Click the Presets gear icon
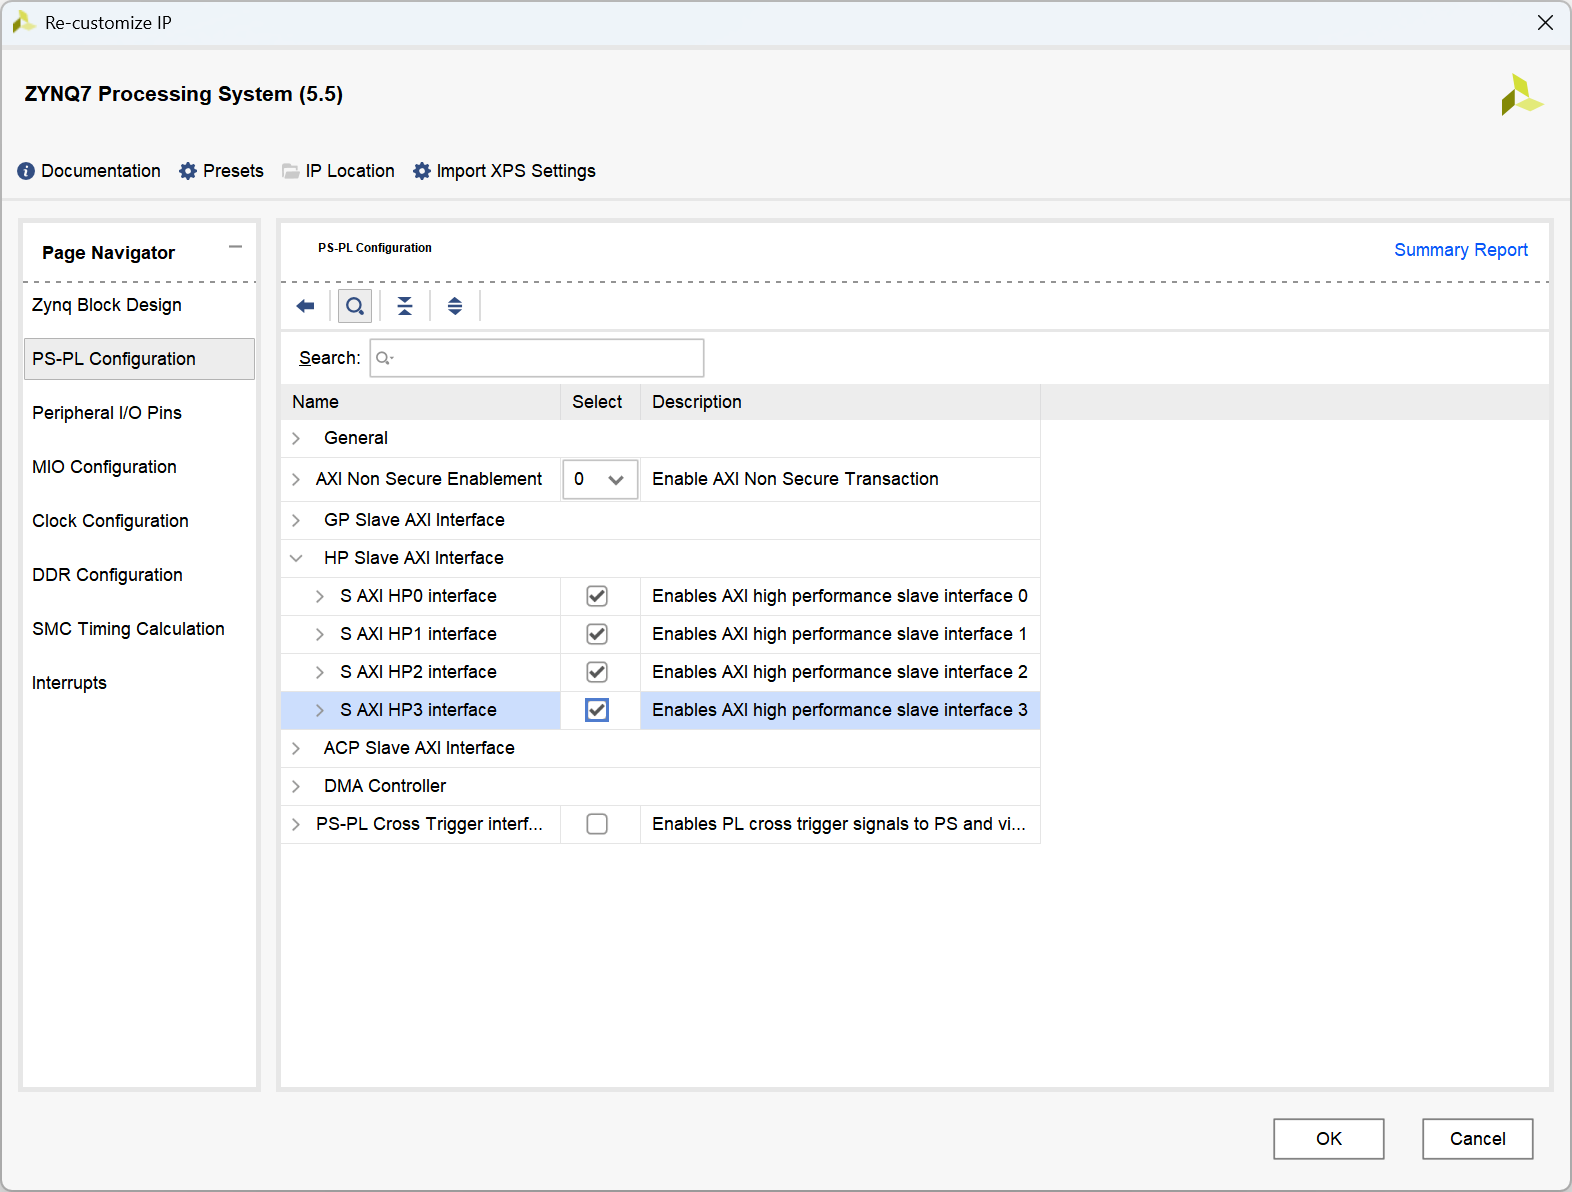Screen dimensions: 1572x1192 188,171
